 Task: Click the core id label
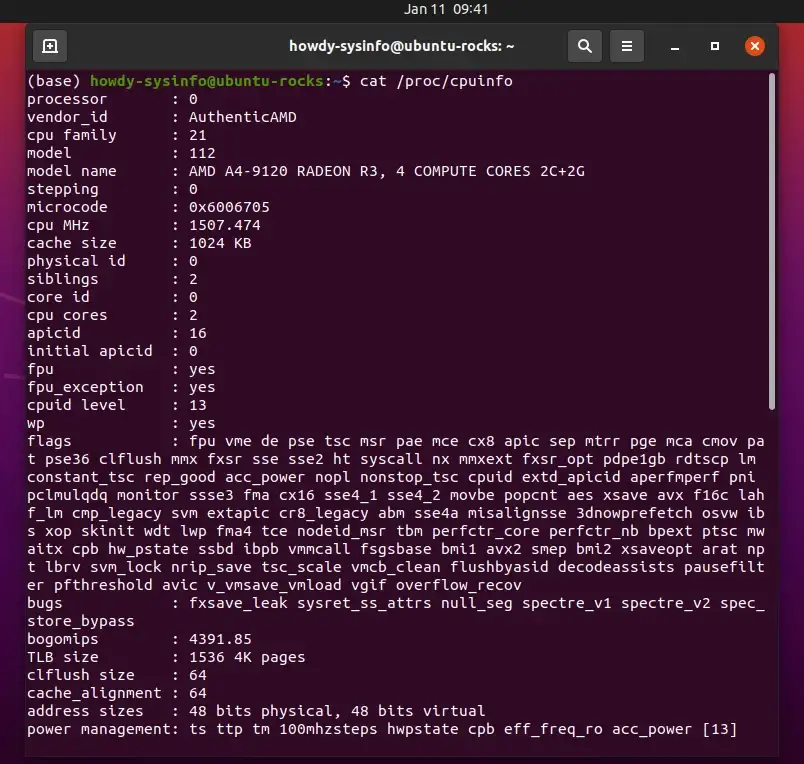click(58, 297)
